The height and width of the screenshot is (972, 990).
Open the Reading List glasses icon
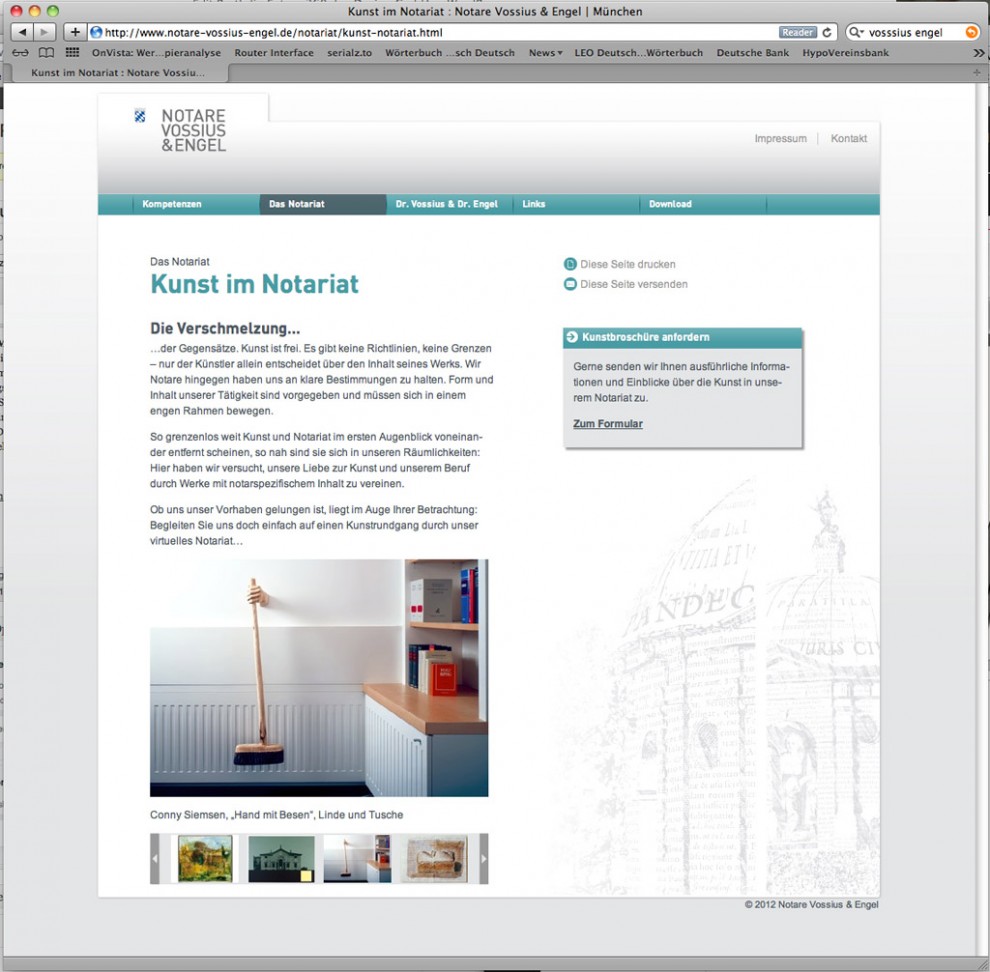point(20,53)
